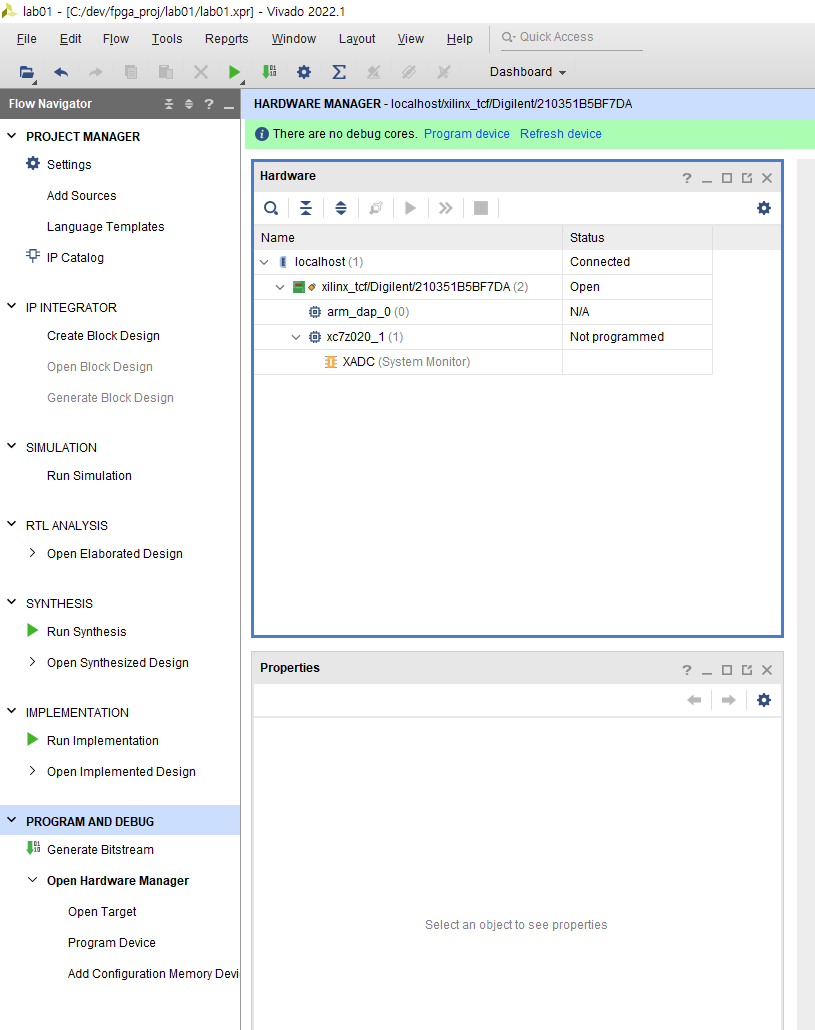Click Open Target under Hardware Manager
This screenshot has height=1030, width=815.
coord(102,912)
